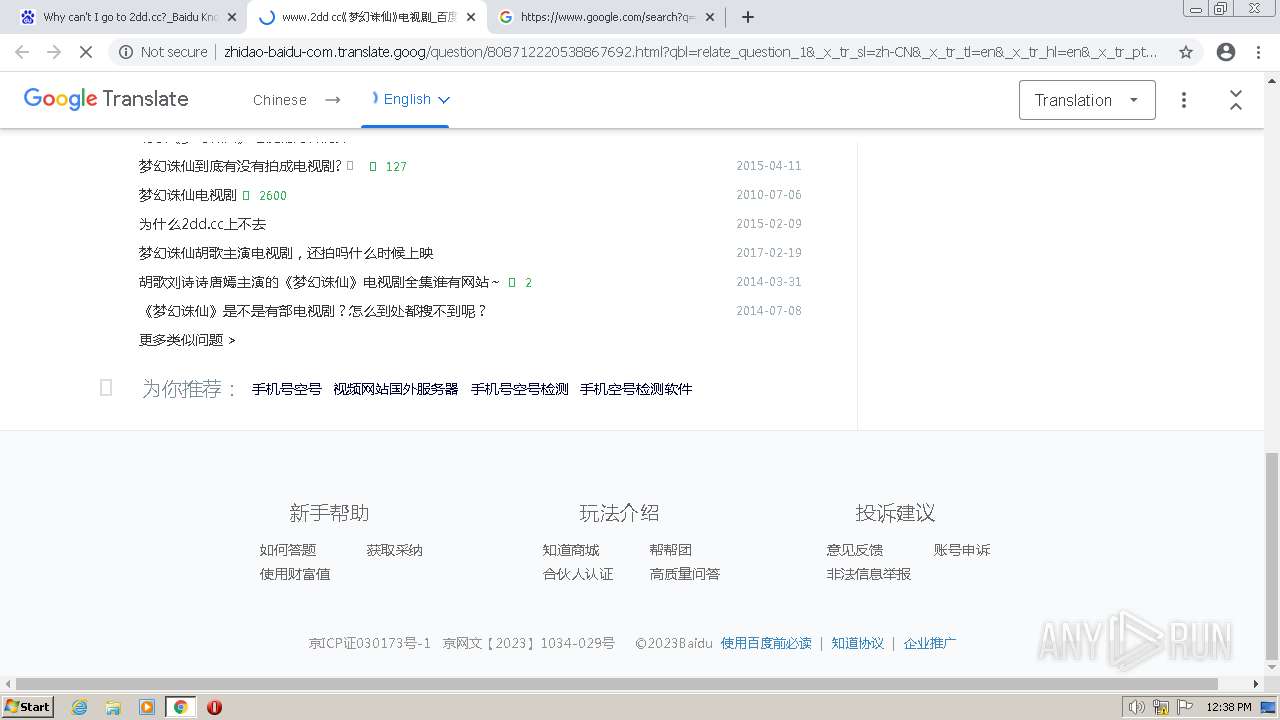The height and width of the screenshot is (720, 1280).
Task: Open the red Opera taskbar icon
Action: (214, 707)
